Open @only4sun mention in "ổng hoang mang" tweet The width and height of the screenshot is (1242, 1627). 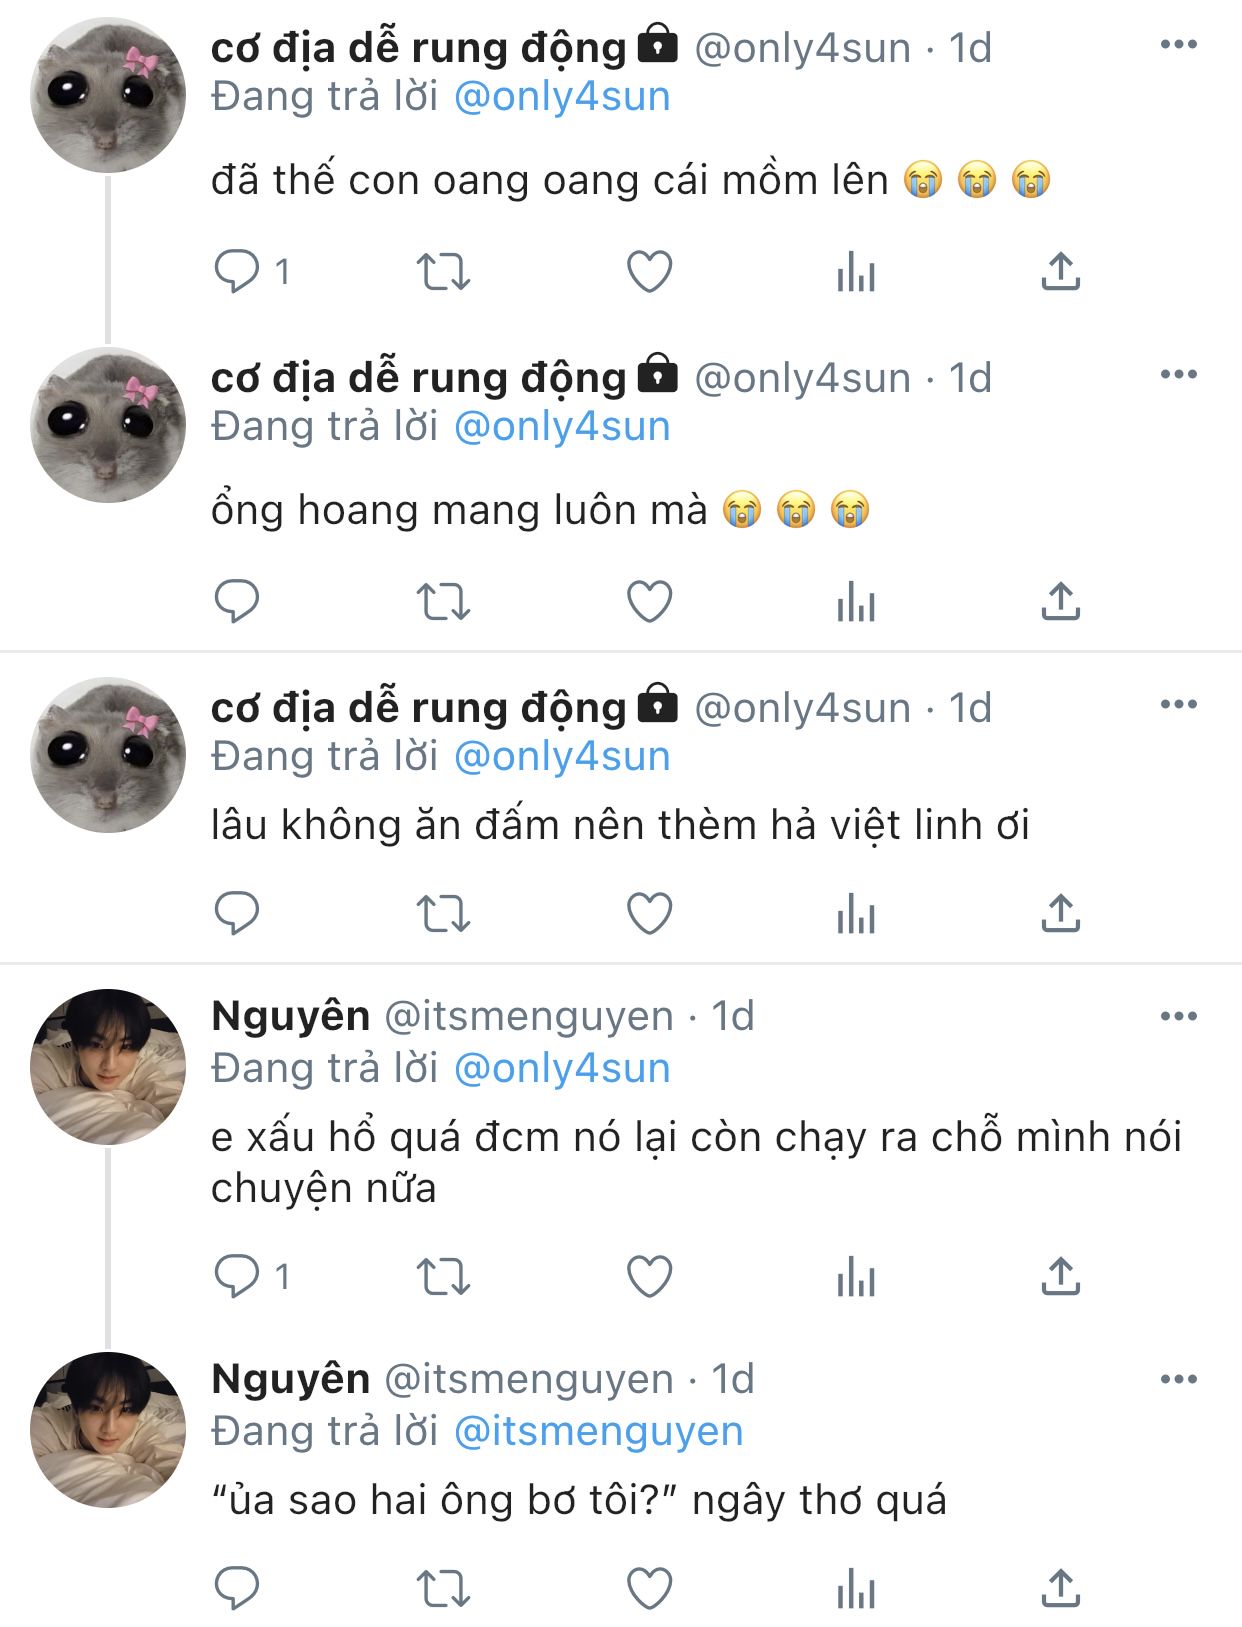pyautogui.click(x=562, y=427)
